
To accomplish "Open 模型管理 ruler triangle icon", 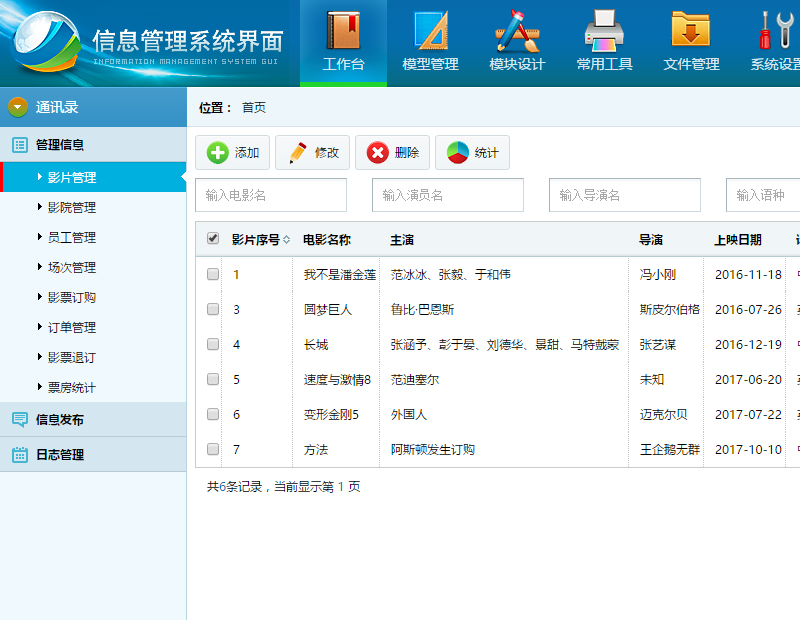I will (x=431, y=30).
